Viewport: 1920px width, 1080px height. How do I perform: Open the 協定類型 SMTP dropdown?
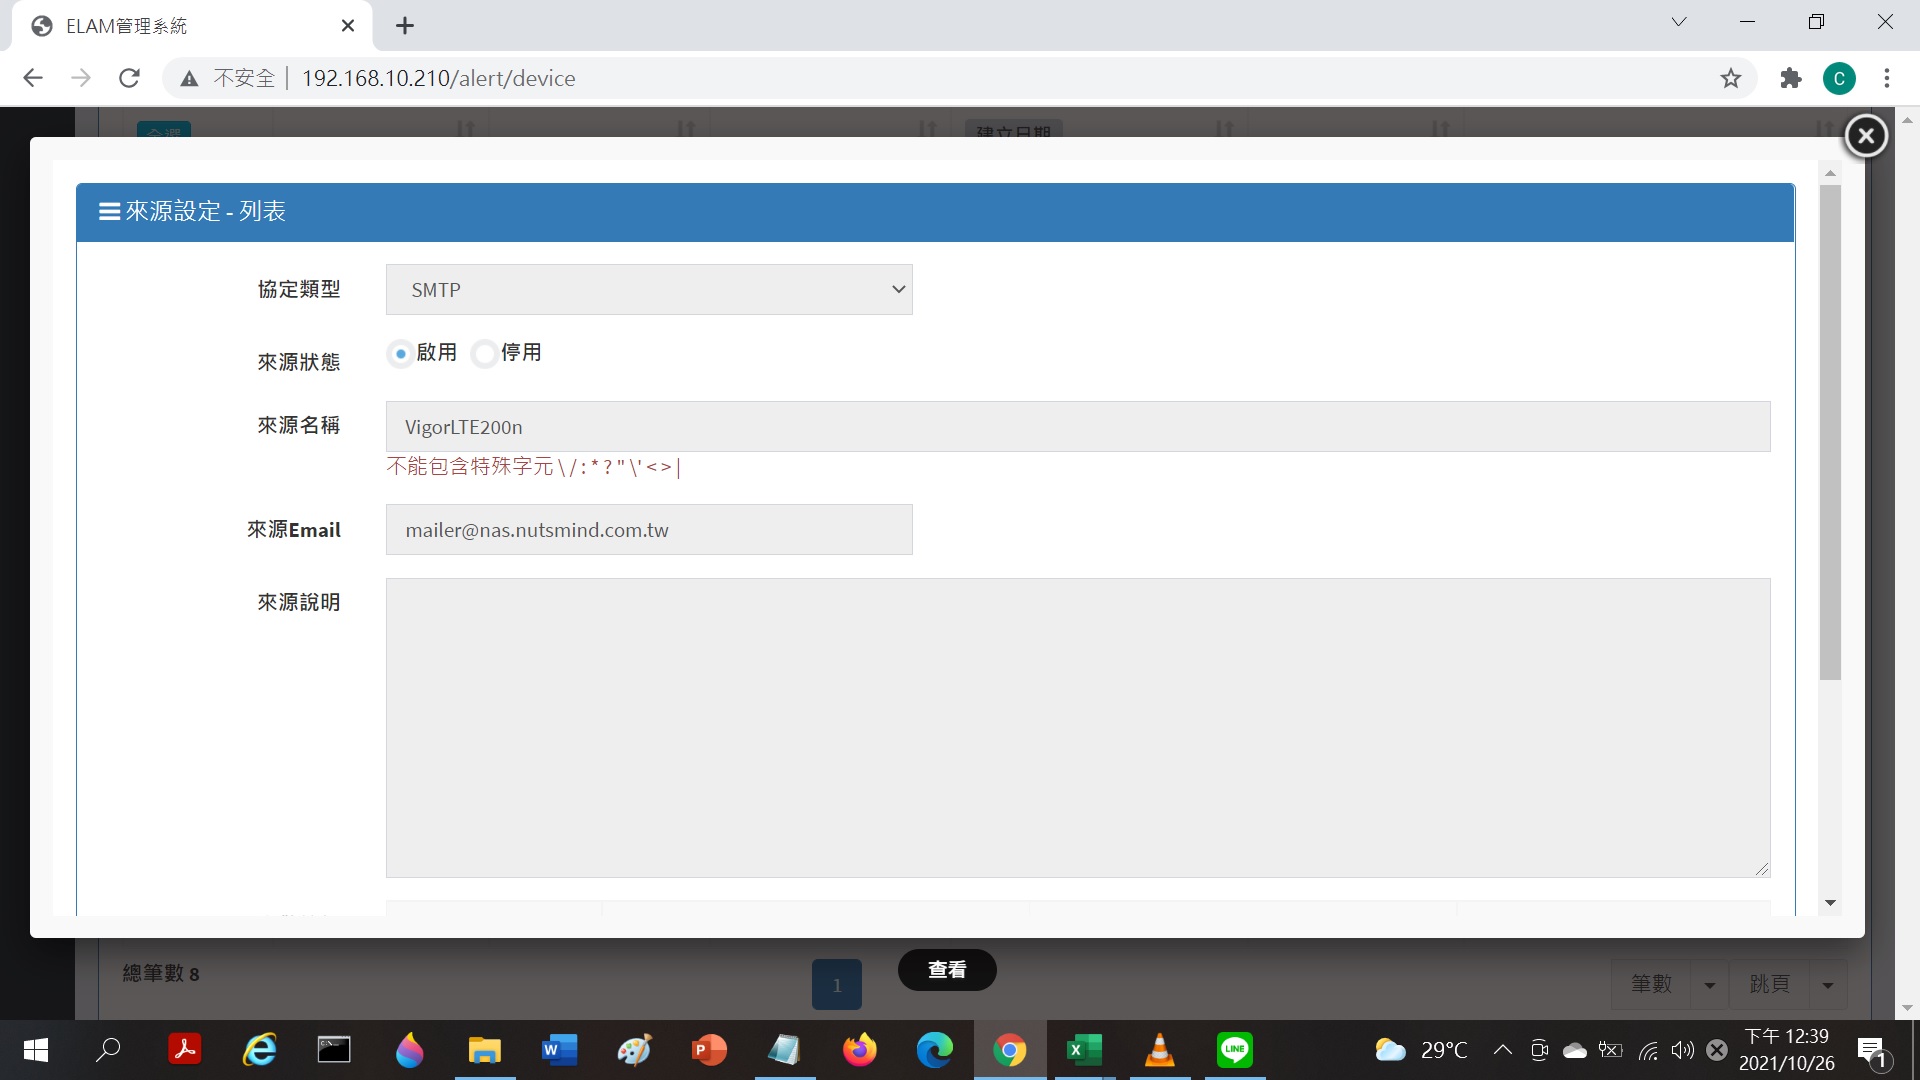click(649, 290)
